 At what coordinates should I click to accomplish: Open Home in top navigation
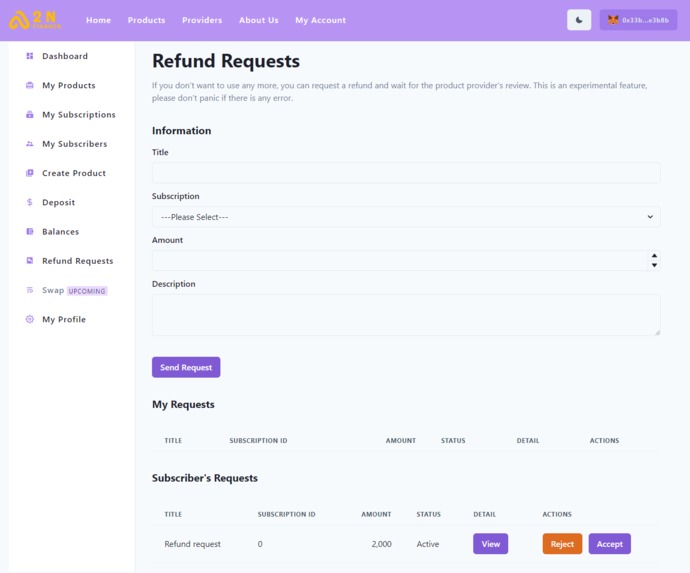click(x=99, y=20)
